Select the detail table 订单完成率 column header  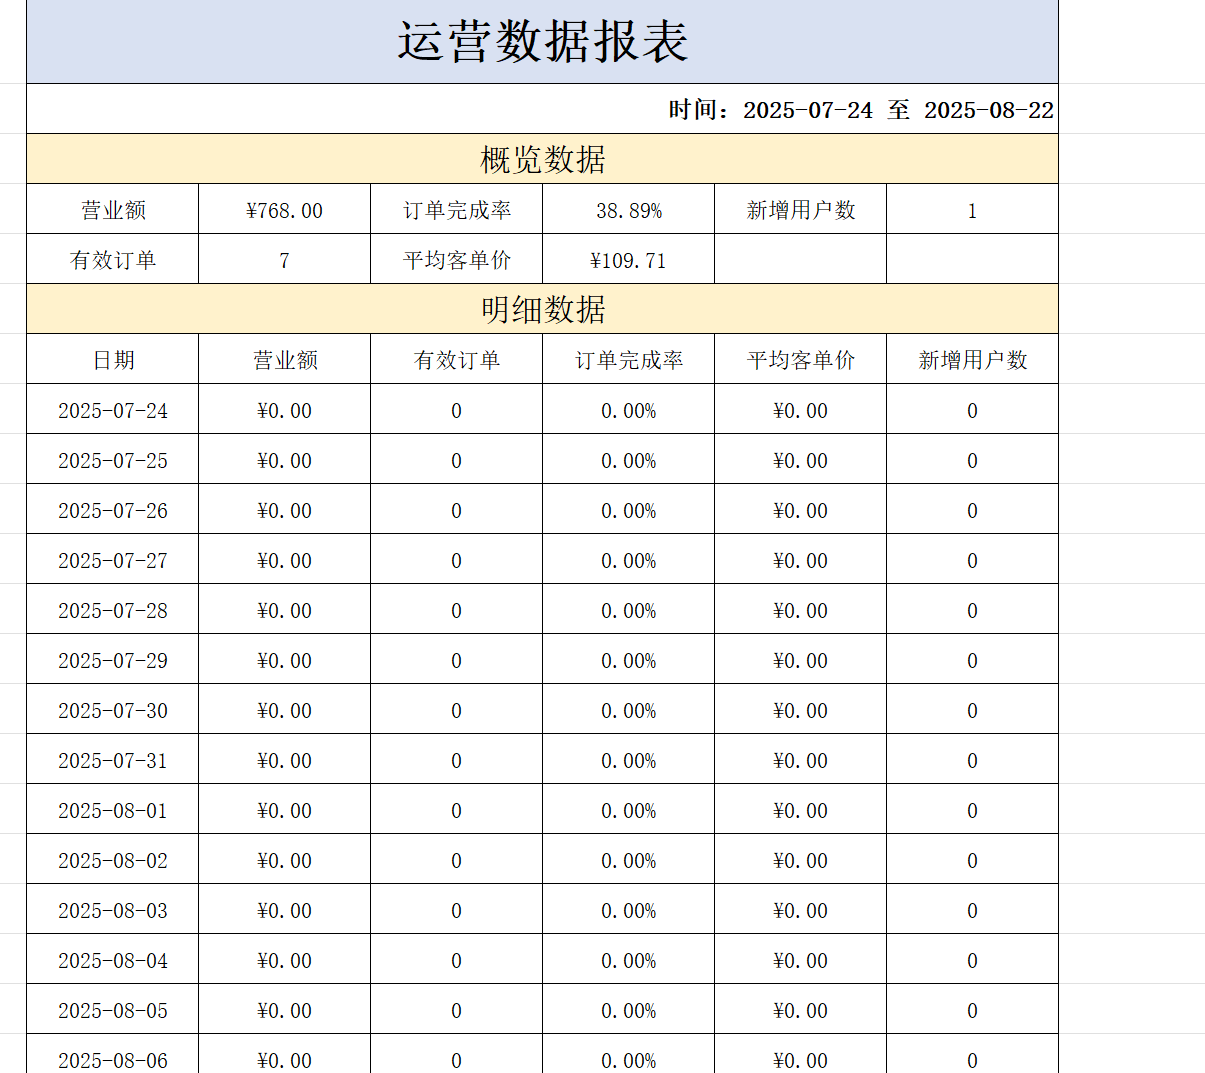click(629, 359)
